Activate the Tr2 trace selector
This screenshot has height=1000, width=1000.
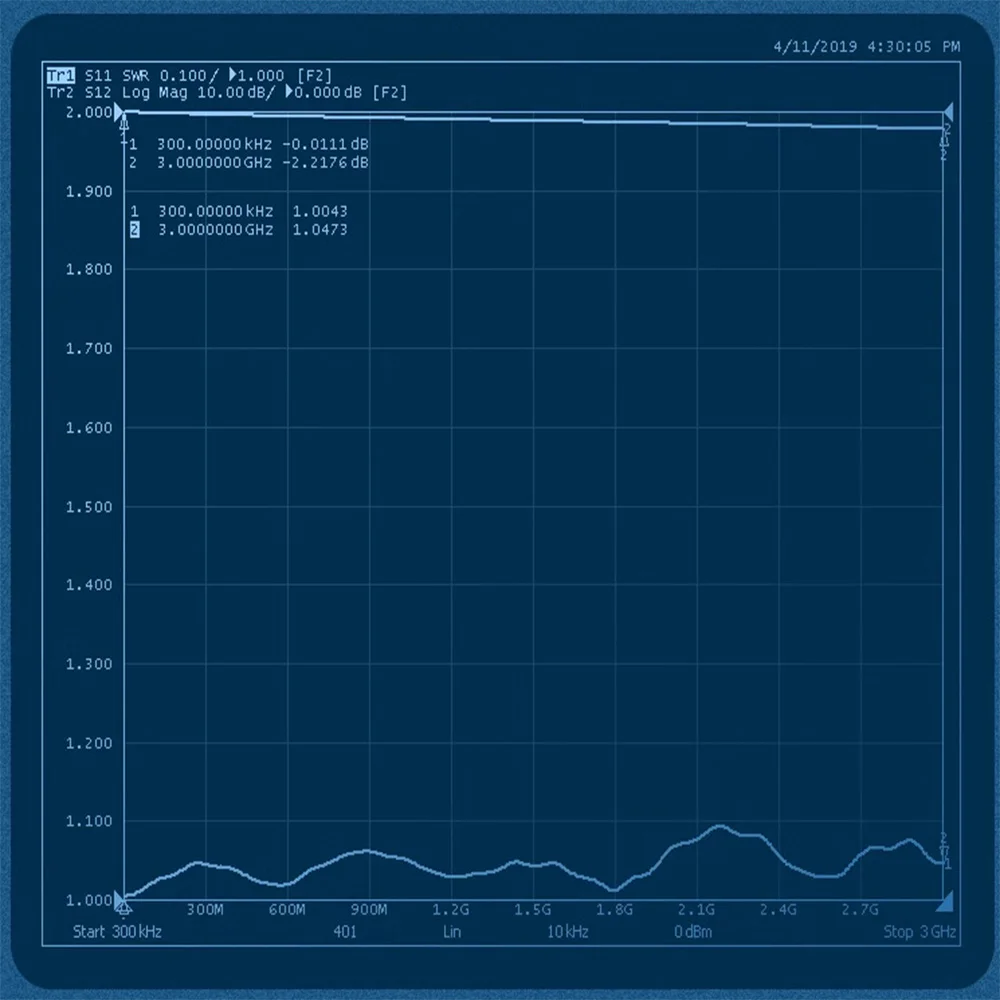pyautogui.click(x=63, y=92)
